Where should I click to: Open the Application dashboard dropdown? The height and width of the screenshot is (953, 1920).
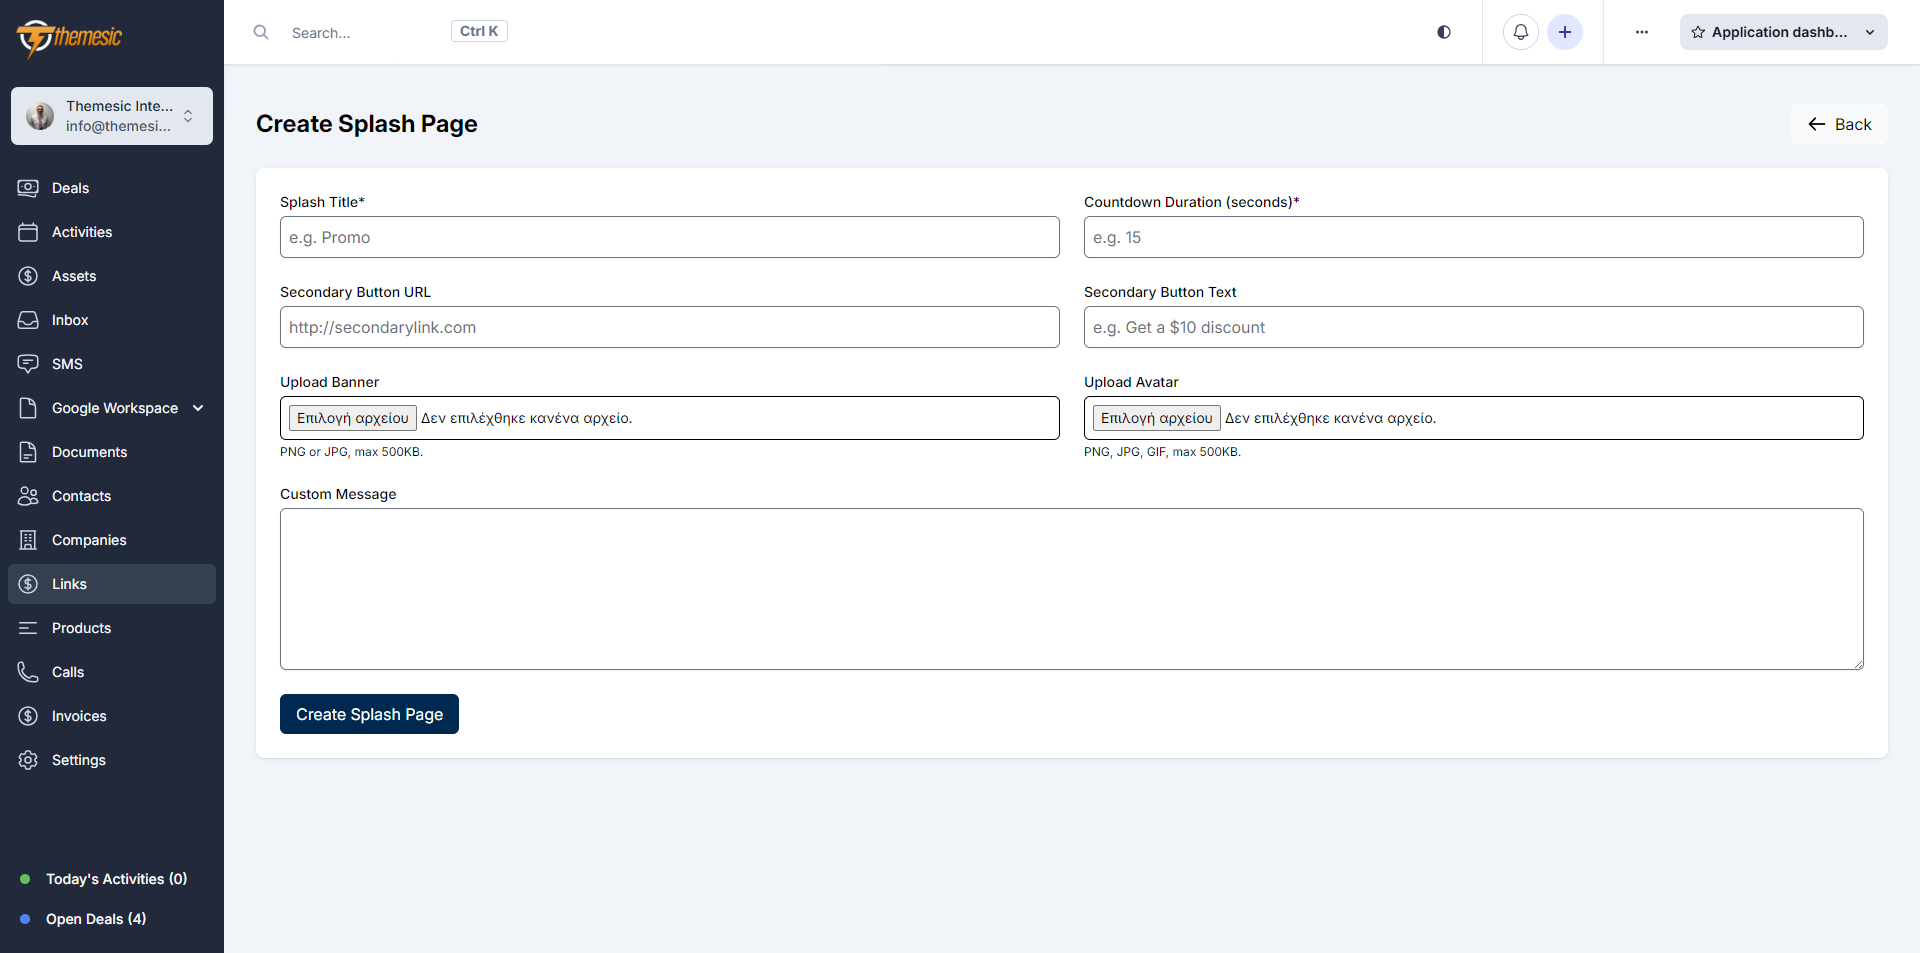pos(1870,32)
